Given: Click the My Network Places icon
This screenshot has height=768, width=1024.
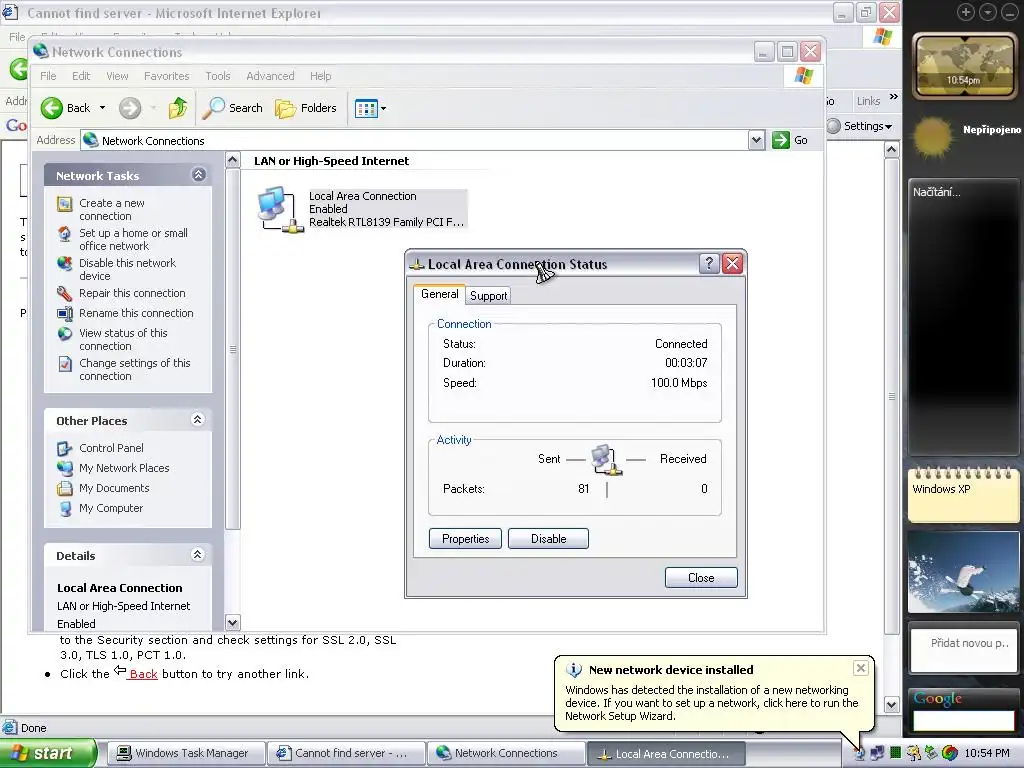Looking at the screenshot, I should pos(65,468).
